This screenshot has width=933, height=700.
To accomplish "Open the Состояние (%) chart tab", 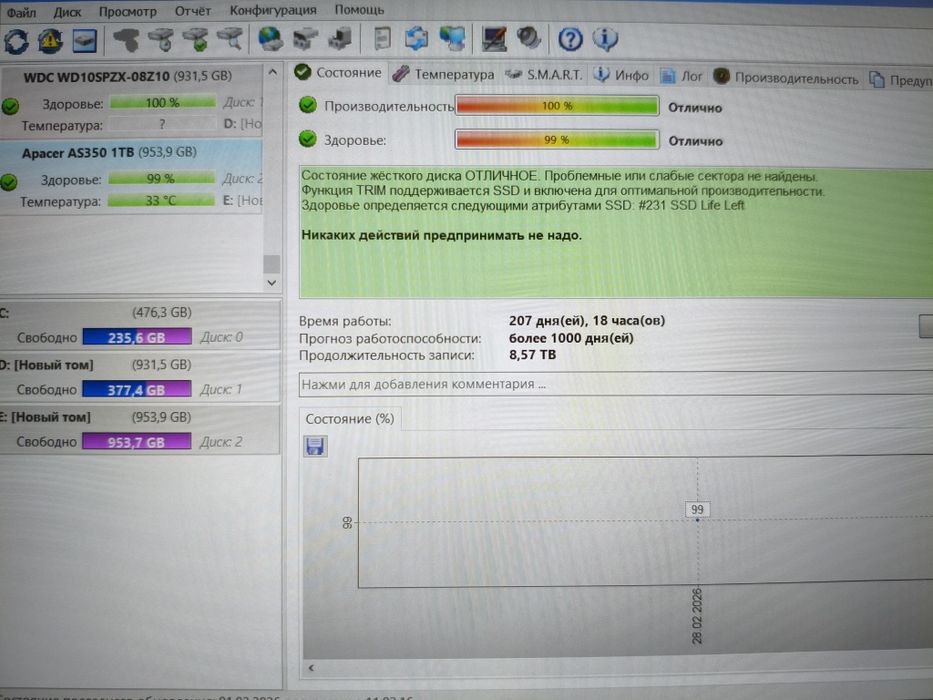I will [350, 418].
